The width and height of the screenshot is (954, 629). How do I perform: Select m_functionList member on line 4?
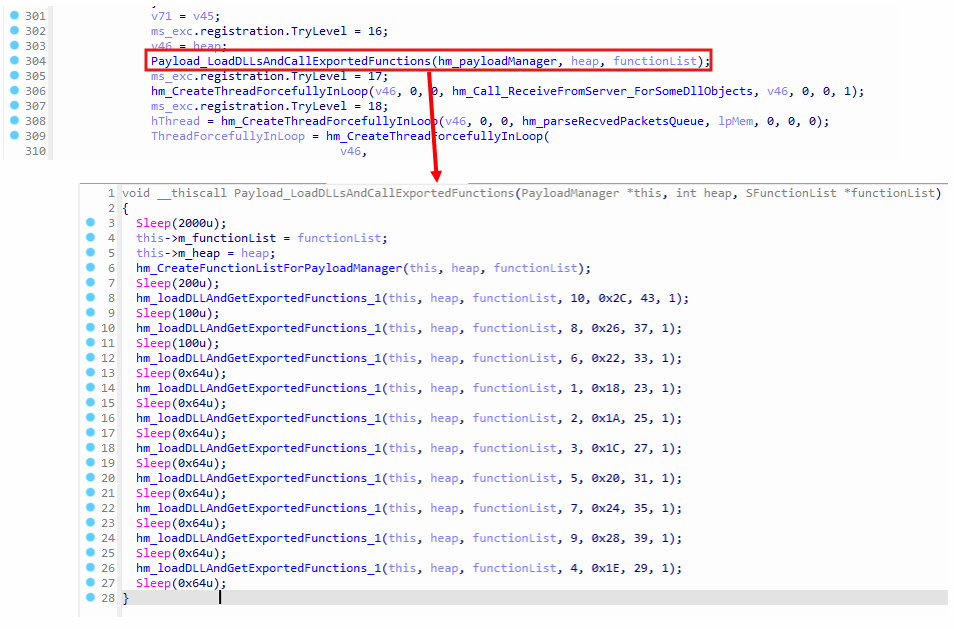tap(227, 238)
